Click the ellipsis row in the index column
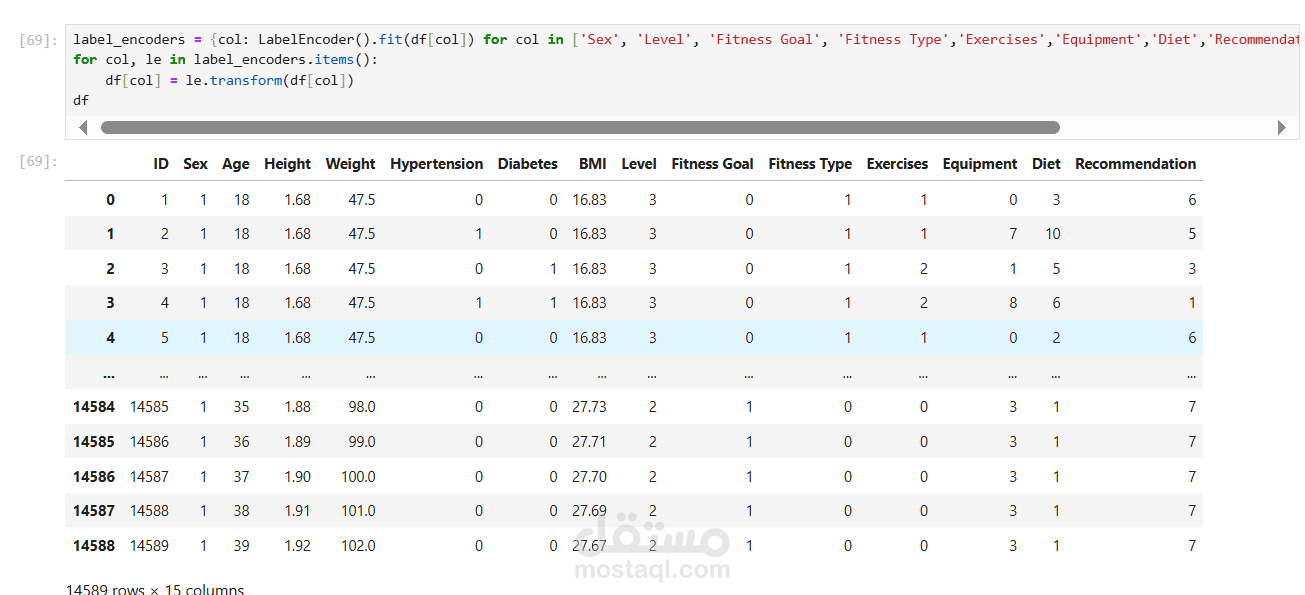Screen dimensions: 1305x595 point(108,374)
